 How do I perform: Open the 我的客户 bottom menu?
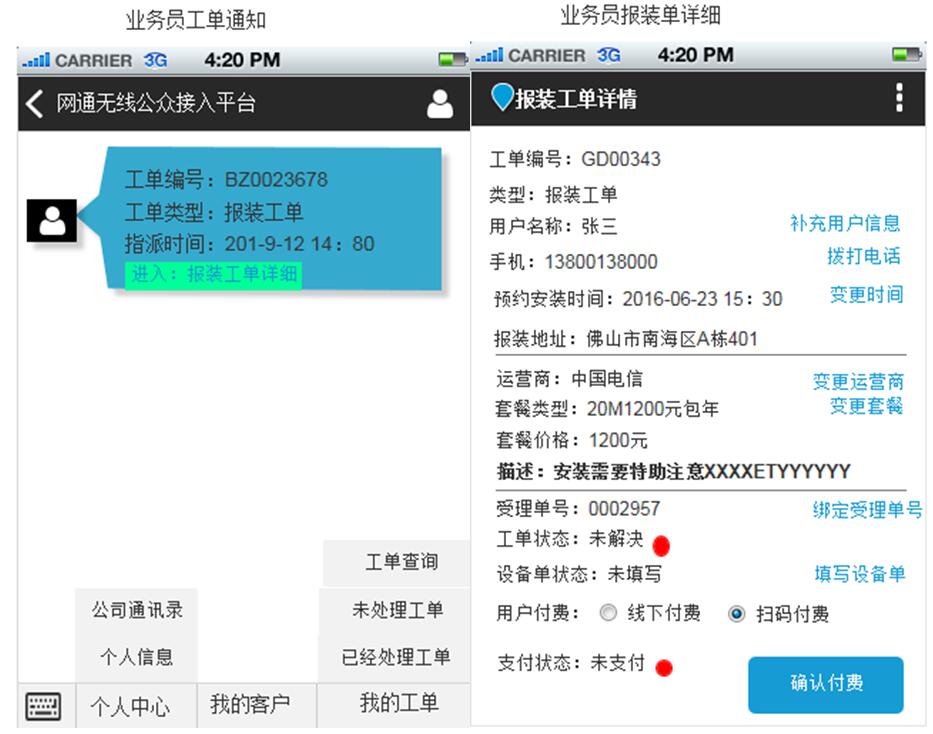[257, 705]
